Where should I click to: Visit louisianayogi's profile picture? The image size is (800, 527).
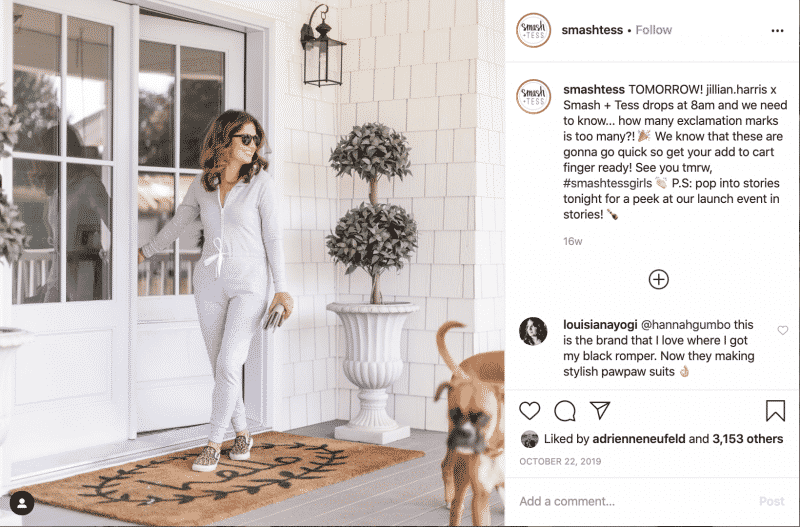(x=533, y=331)
